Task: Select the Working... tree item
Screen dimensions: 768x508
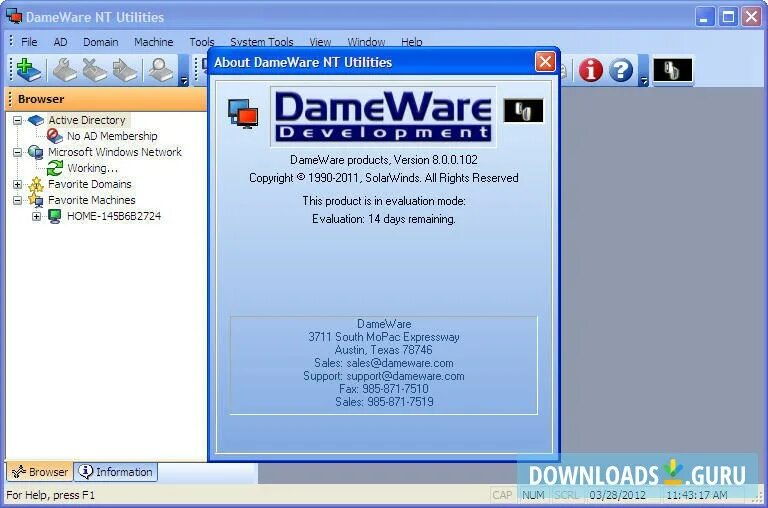Action: tap(93, 168)
